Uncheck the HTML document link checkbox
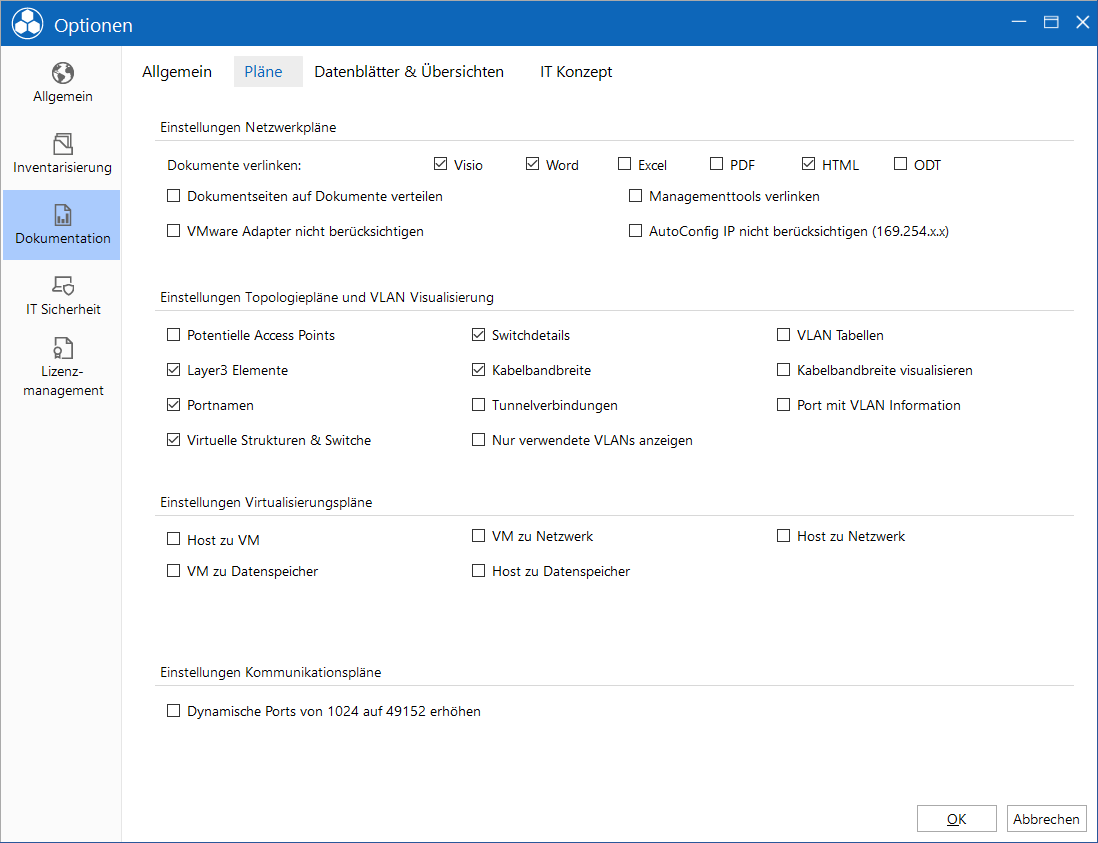Viewport: 1098px width, 843px height. coord(808,164)
